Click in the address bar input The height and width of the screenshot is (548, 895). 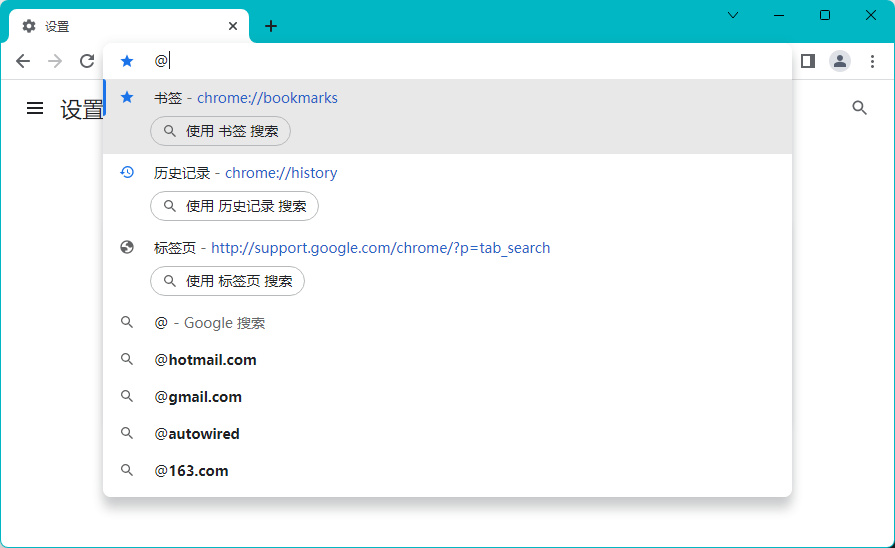click(450, 61)
